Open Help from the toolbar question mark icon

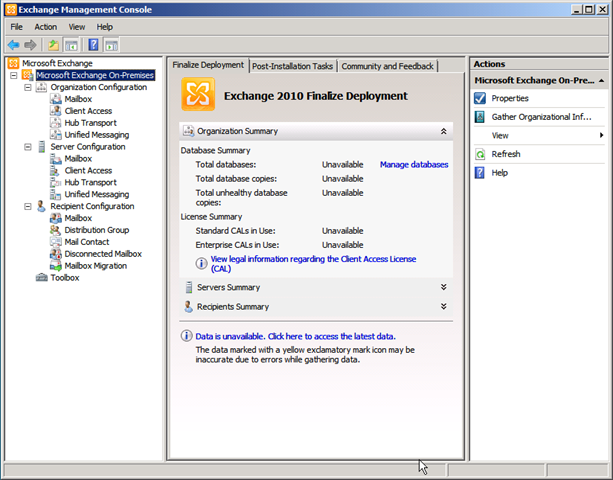click(x=93, y=45)
